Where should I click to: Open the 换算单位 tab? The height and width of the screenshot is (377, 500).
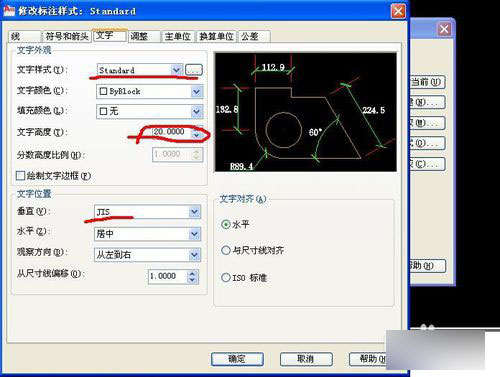[217, 36]
